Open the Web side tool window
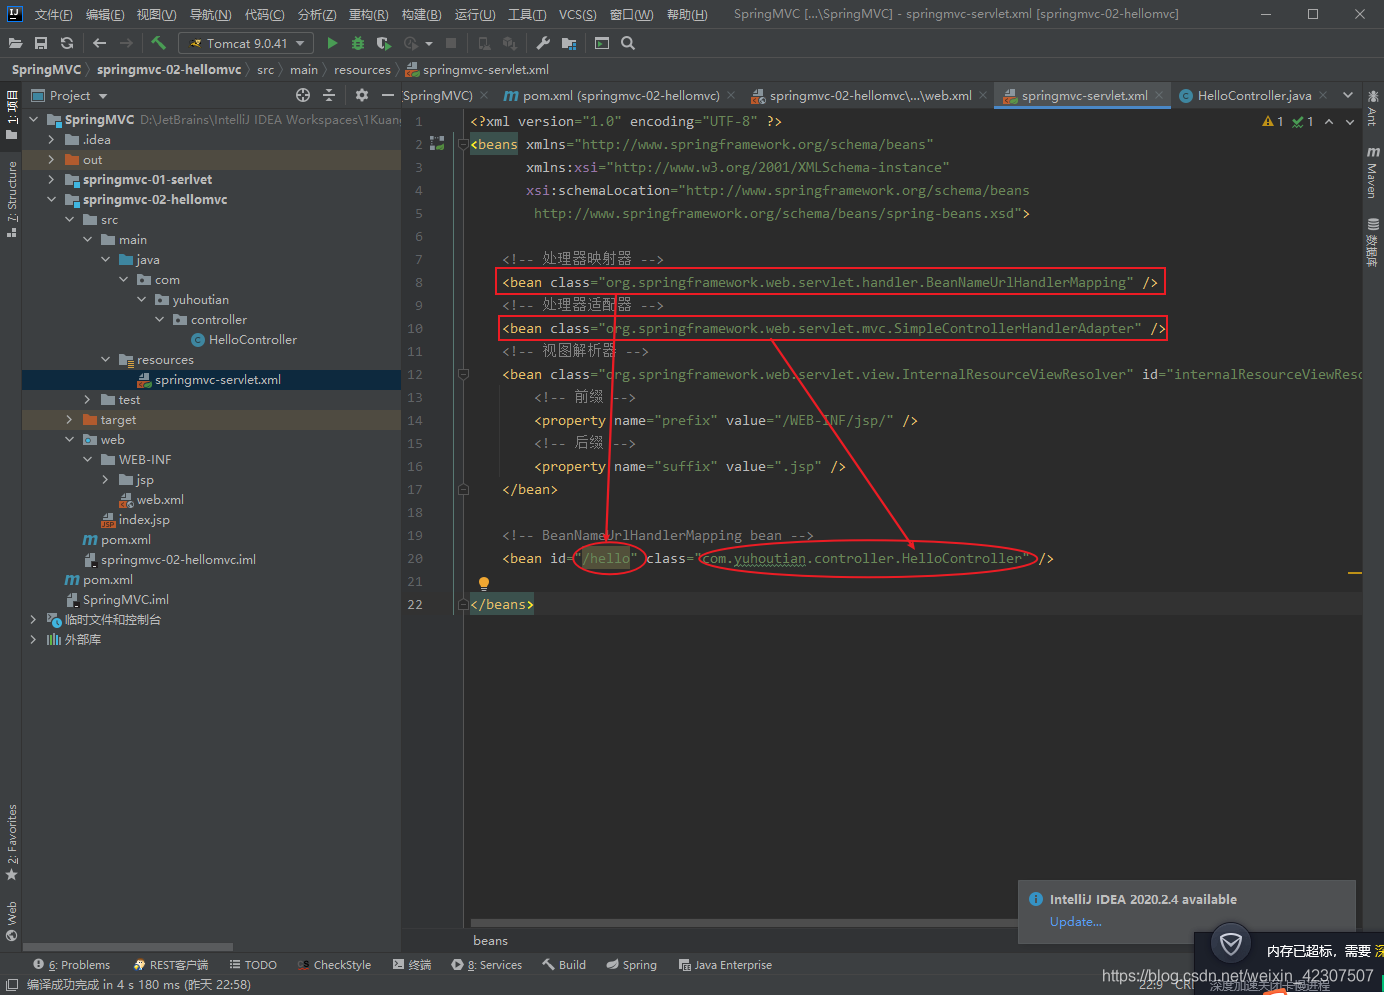This screenshot has width=1384, height=995. click(x=11, y=922)
